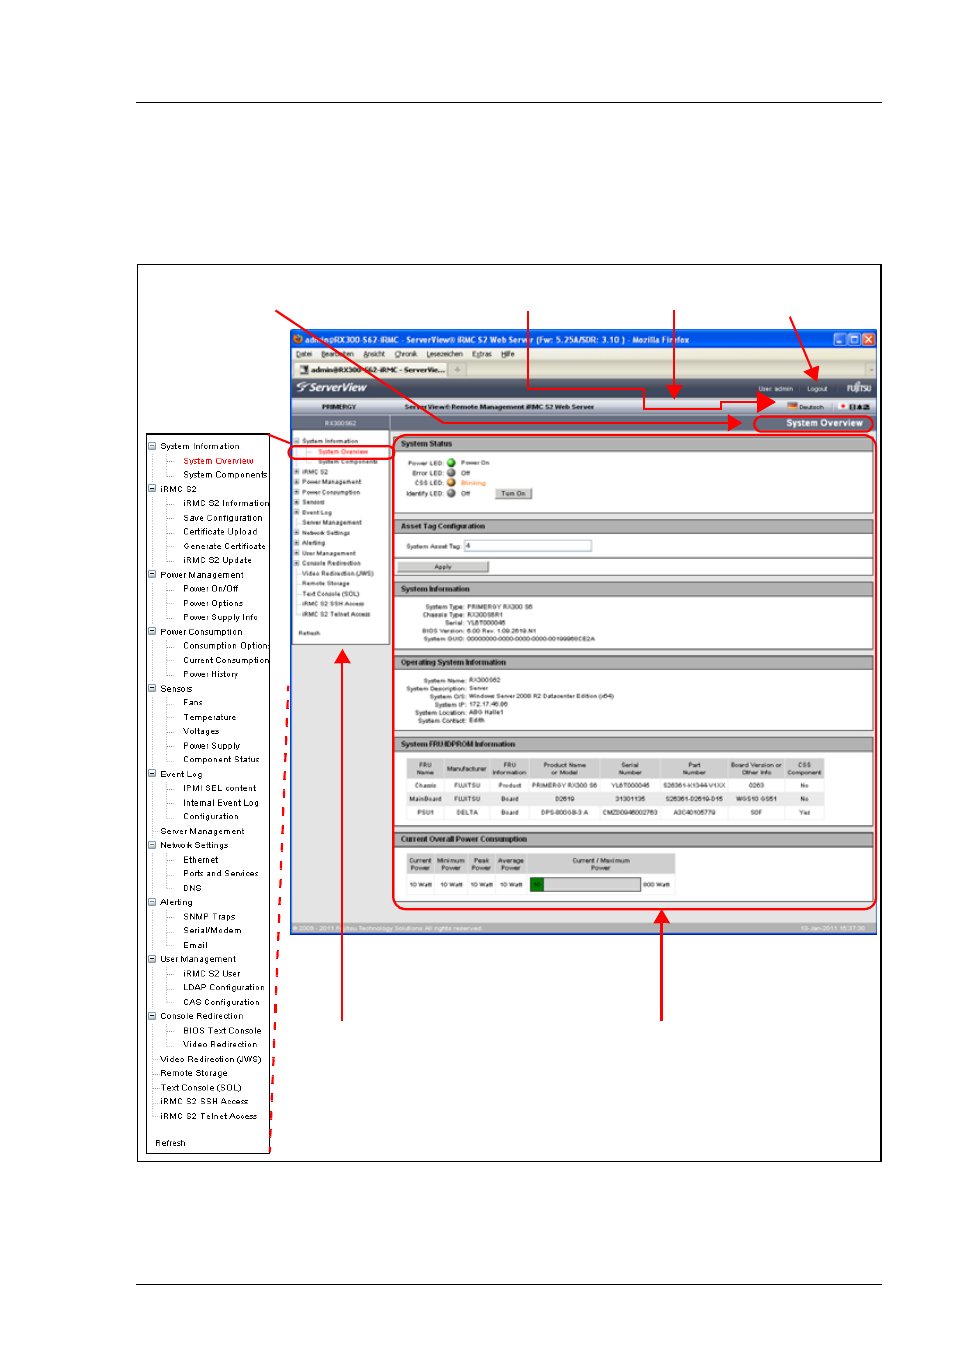
Task: Open Save Configuration page
Action: [x=223, y=518]
